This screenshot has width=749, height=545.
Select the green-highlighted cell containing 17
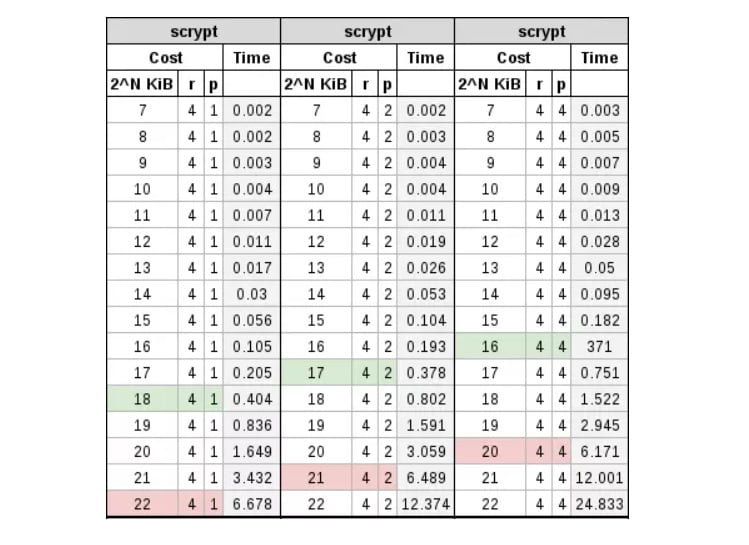316,372
